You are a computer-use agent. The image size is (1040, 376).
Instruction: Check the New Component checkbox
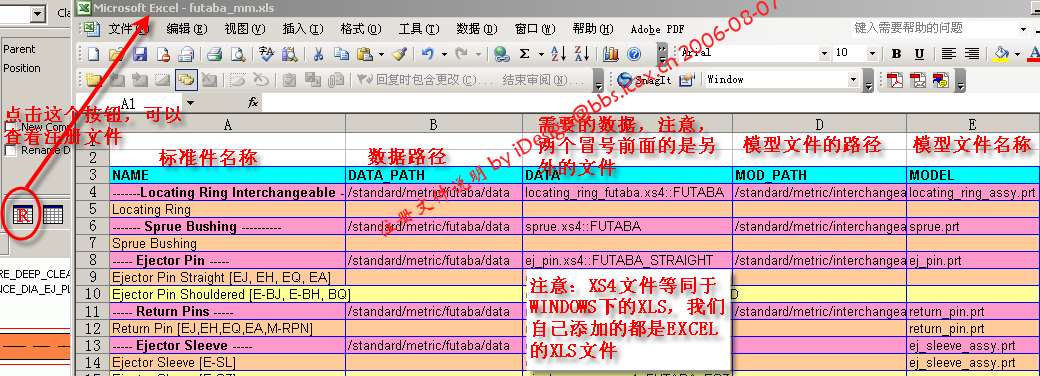(10, 127)
